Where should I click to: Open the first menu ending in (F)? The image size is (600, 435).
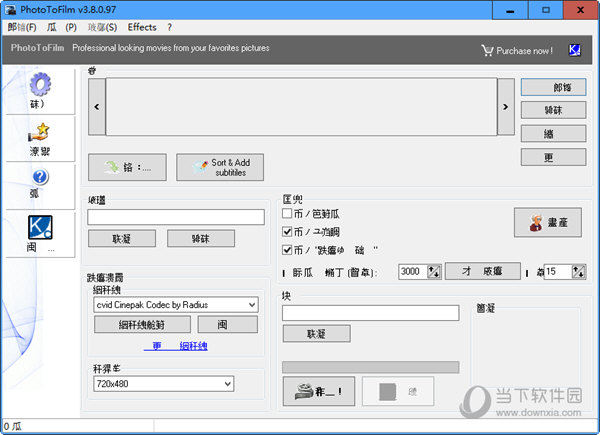(22, 28)
